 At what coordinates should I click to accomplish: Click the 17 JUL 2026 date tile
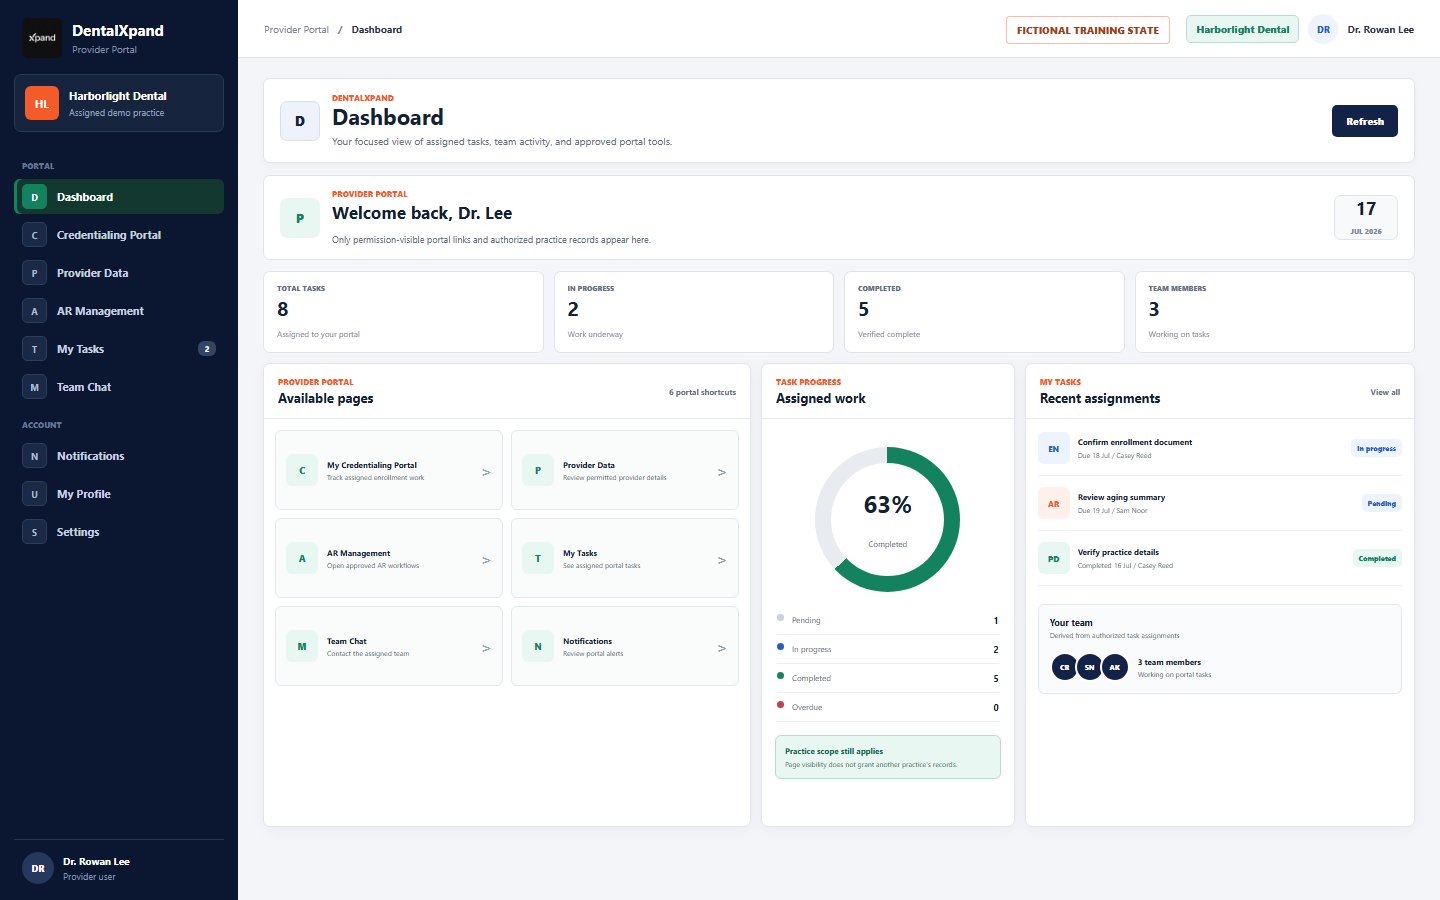coord(1366,217)
